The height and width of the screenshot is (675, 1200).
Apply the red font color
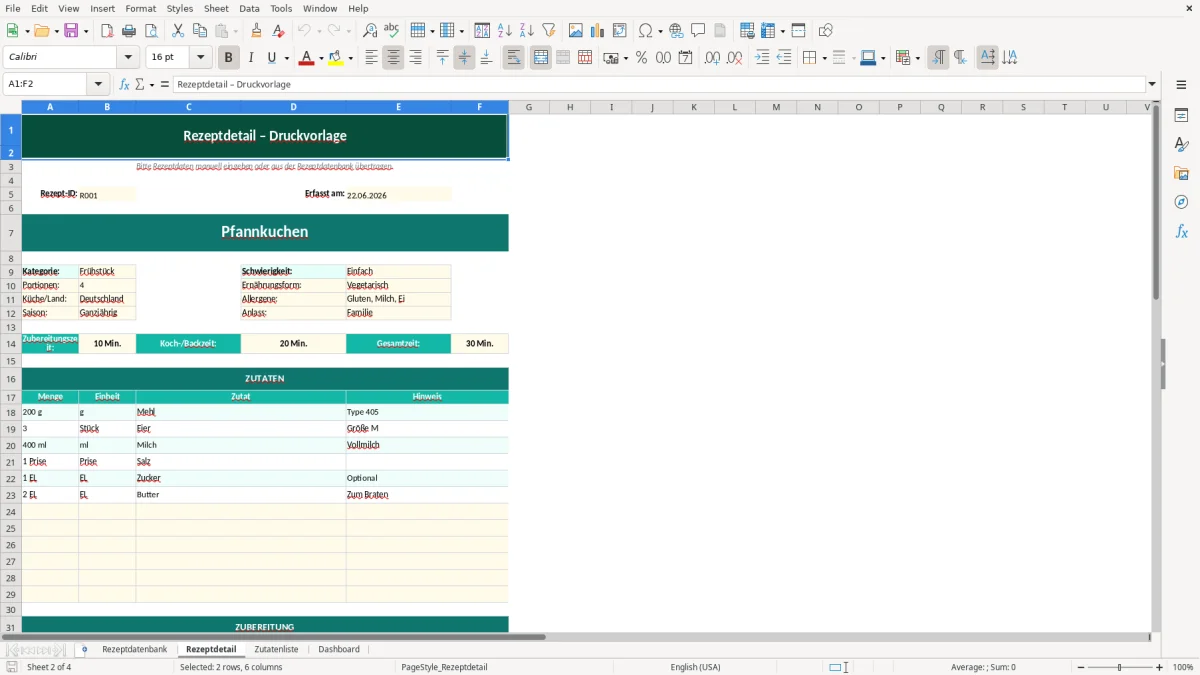306,58
